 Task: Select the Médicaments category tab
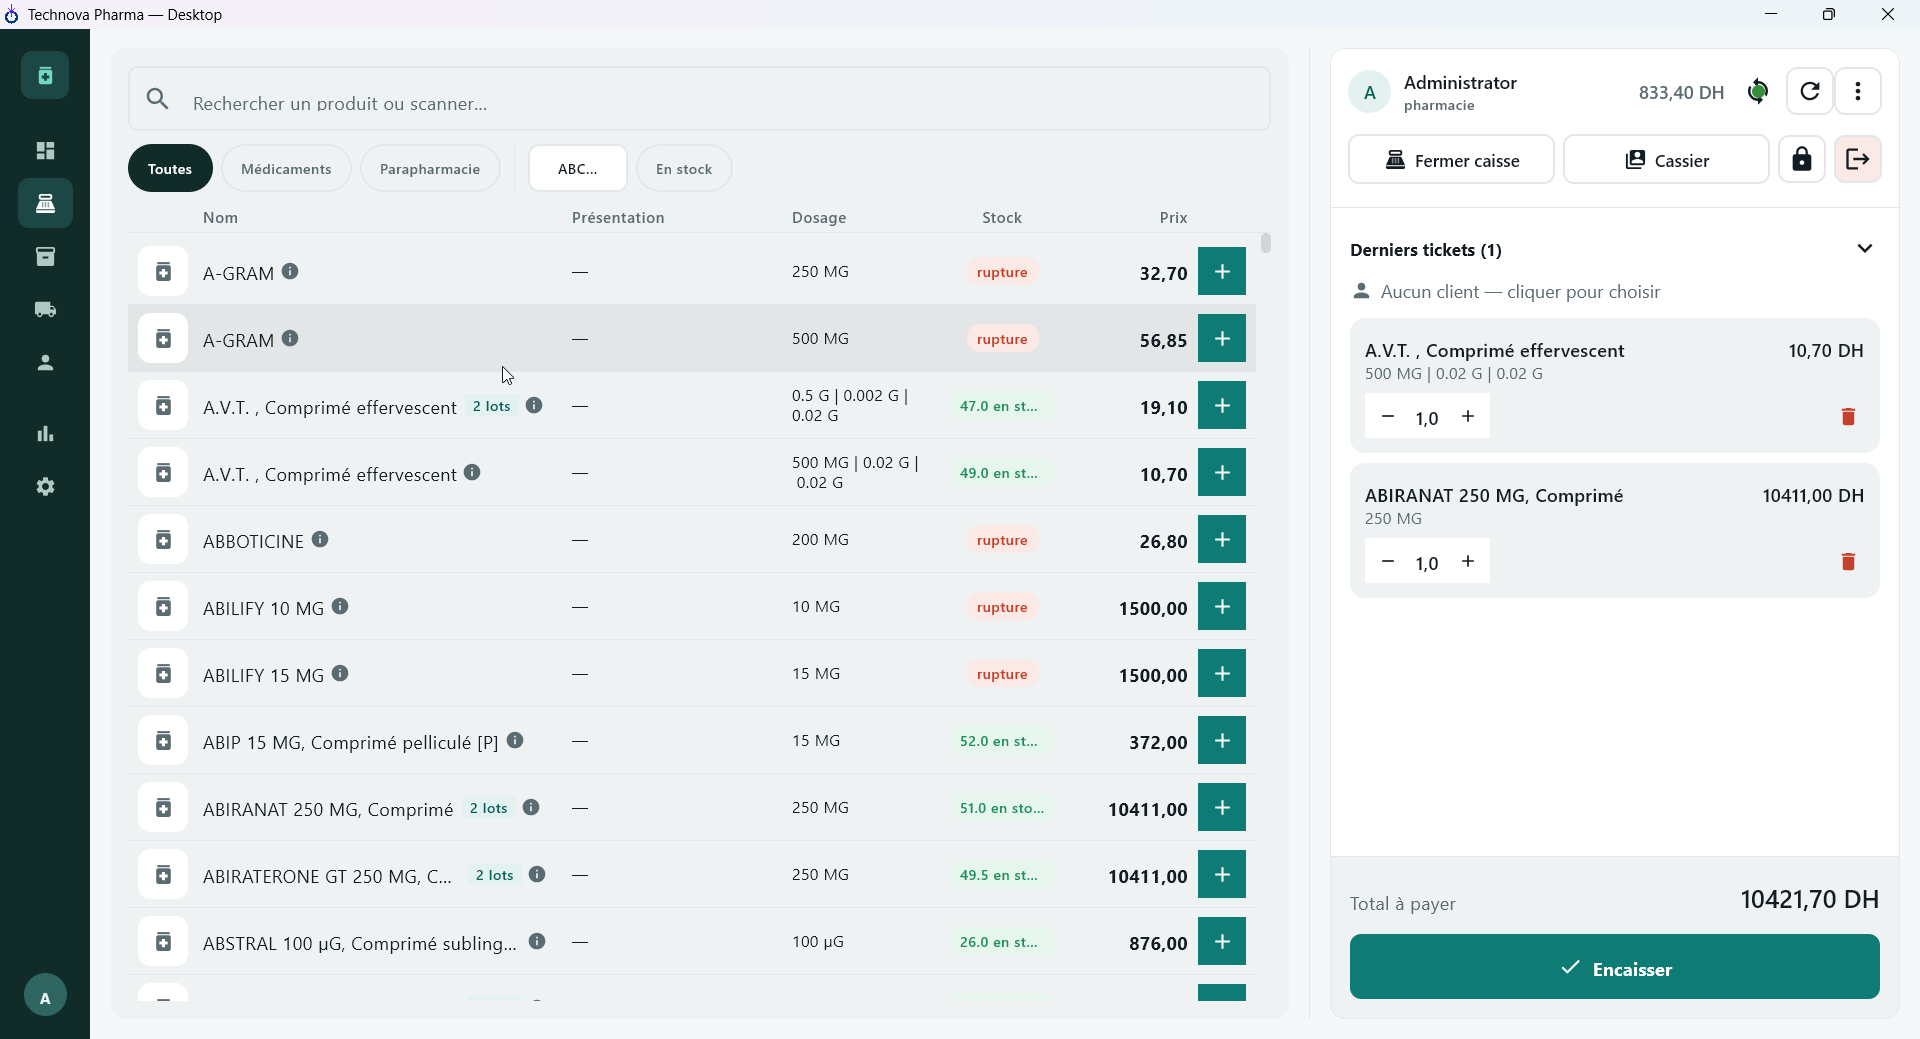coord(286,169)
